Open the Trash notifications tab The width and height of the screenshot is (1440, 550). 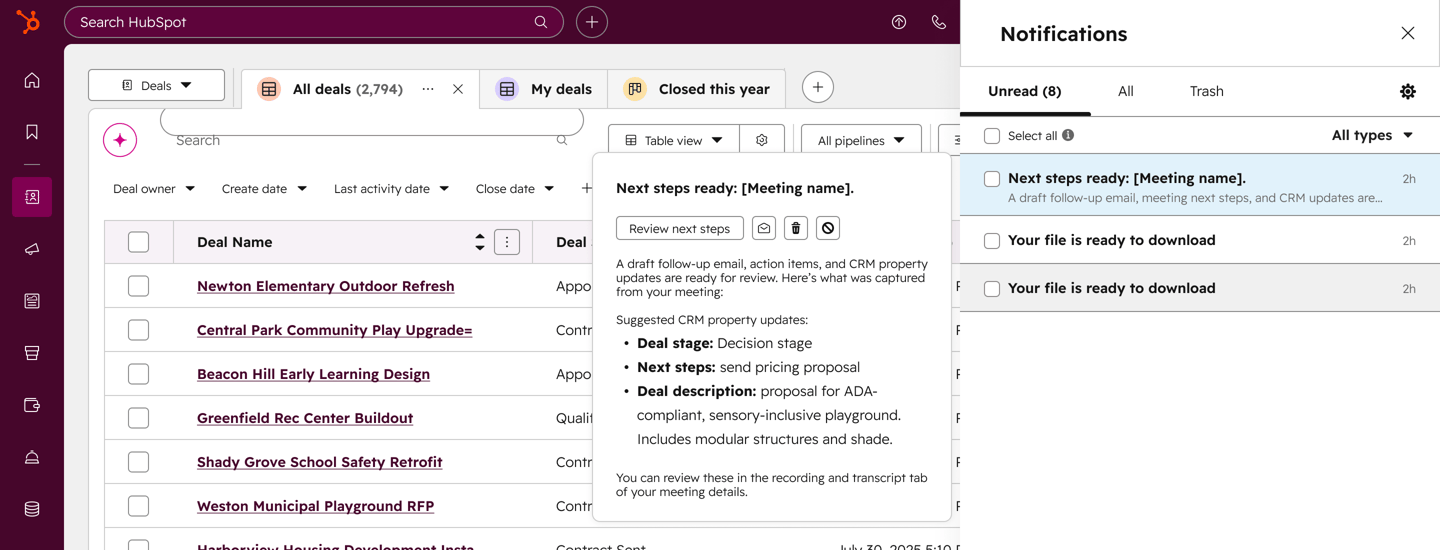click(x=1206, y=91)
